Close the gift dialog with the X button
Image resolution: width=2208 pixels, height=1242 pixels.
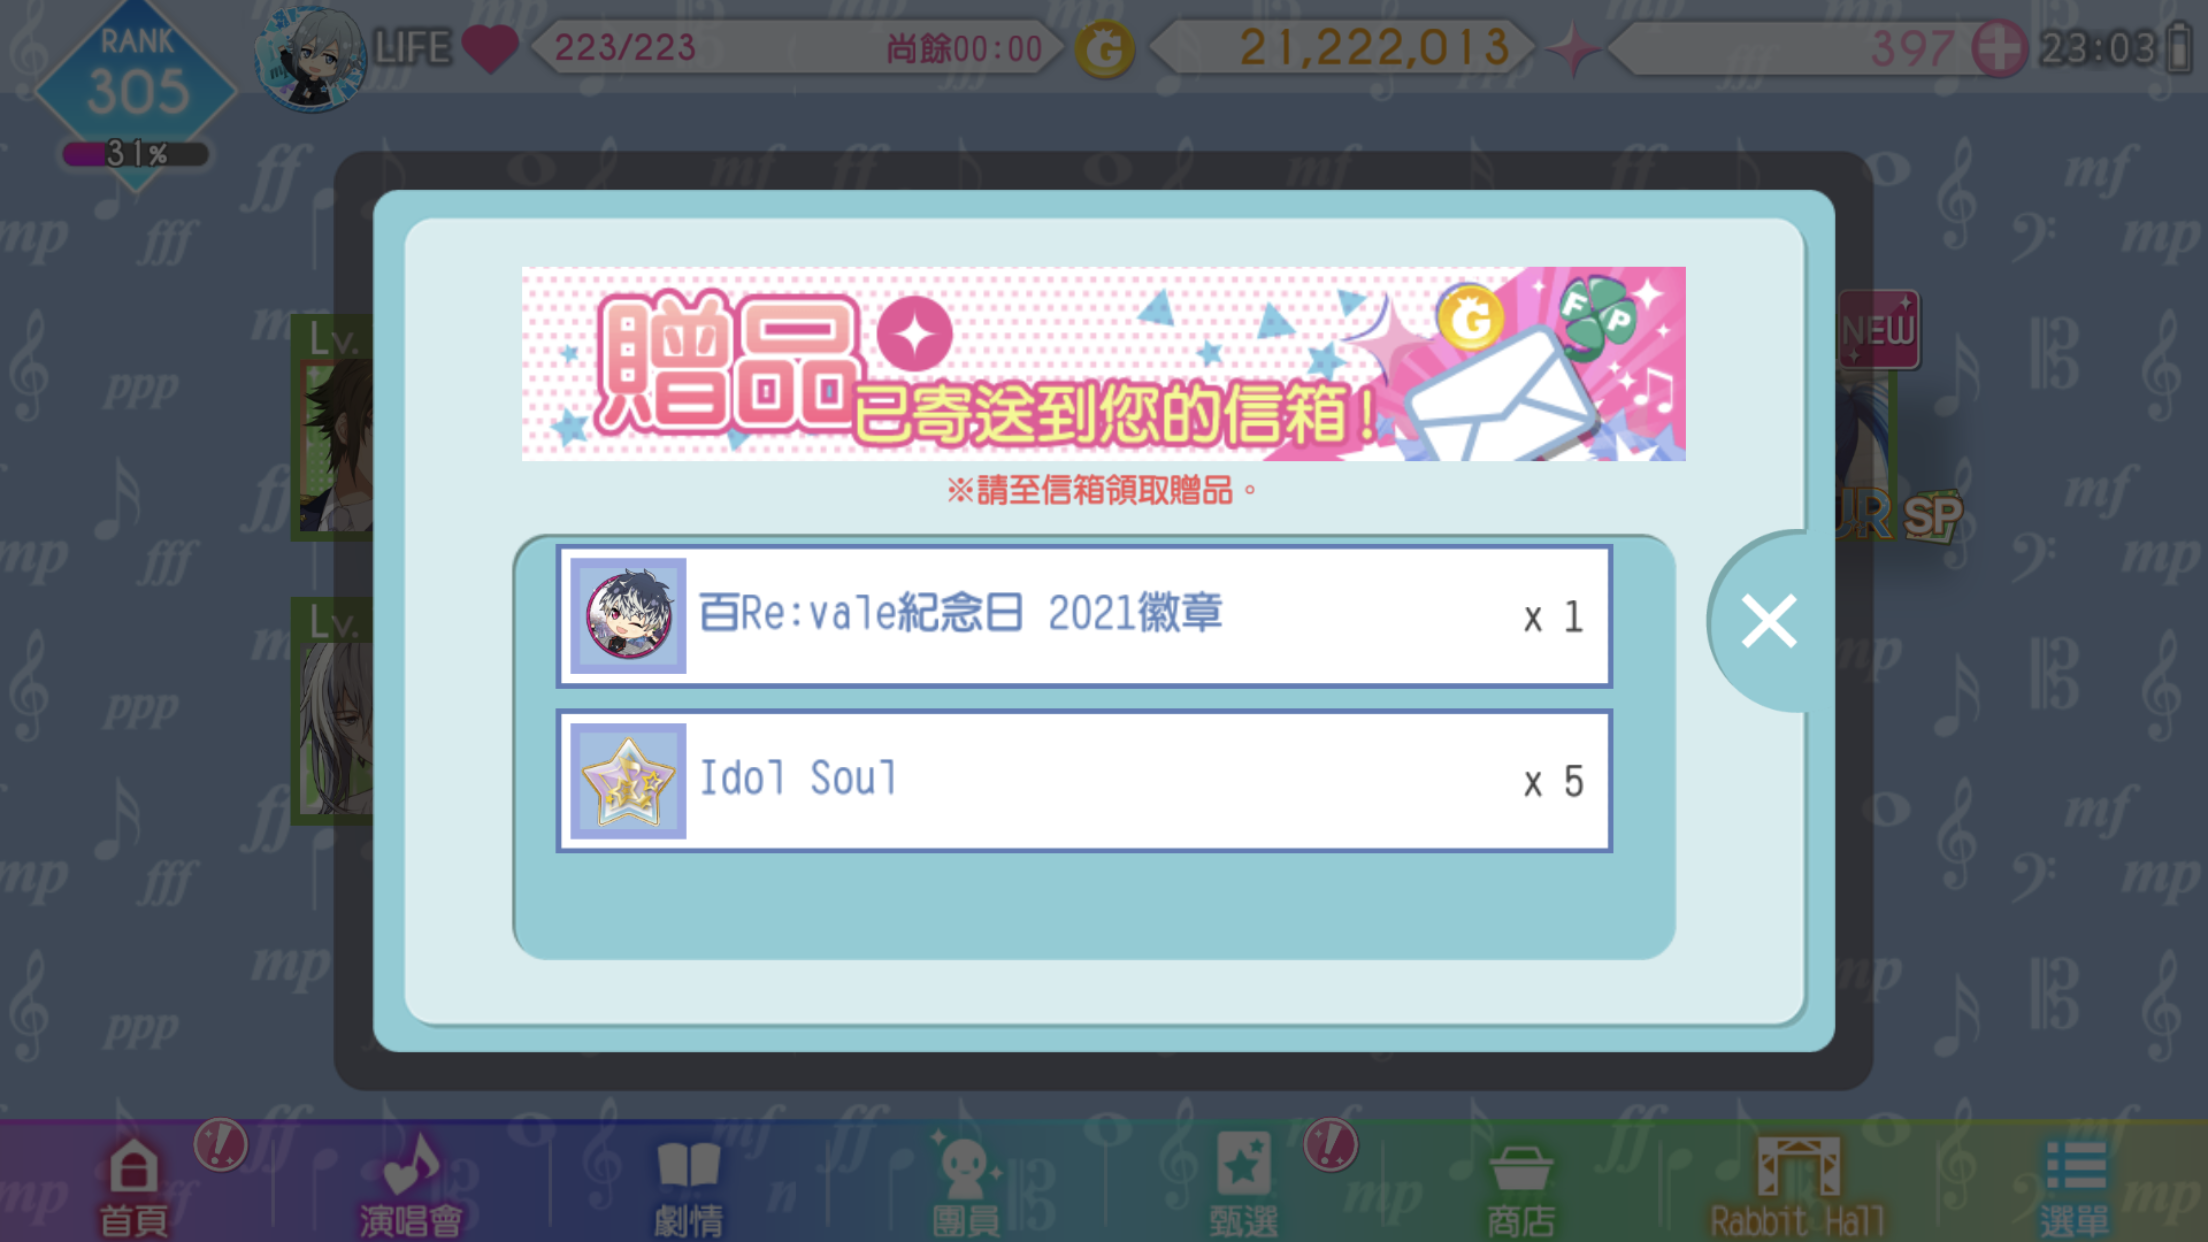click(1768, 621)
